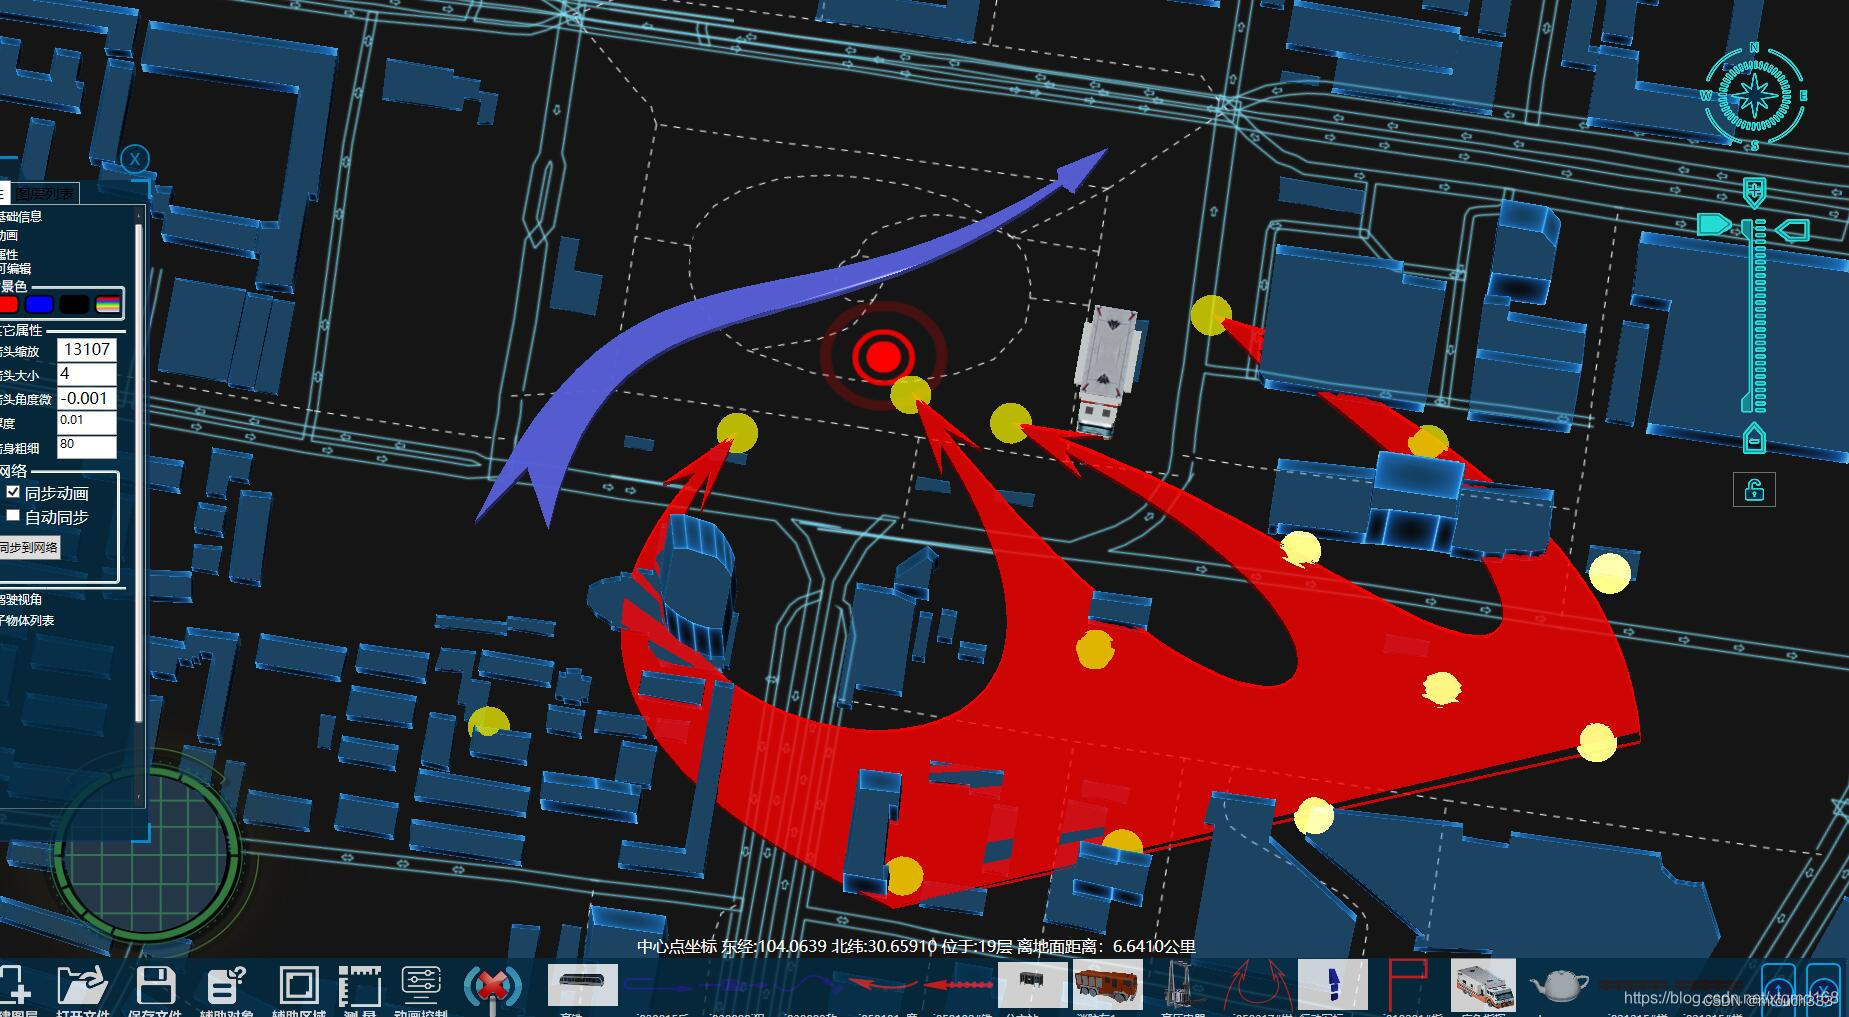Select the 测量 ruler measurement tool
The image size is (1849, 1017).
pyautogui.click(x=360, y=986)
